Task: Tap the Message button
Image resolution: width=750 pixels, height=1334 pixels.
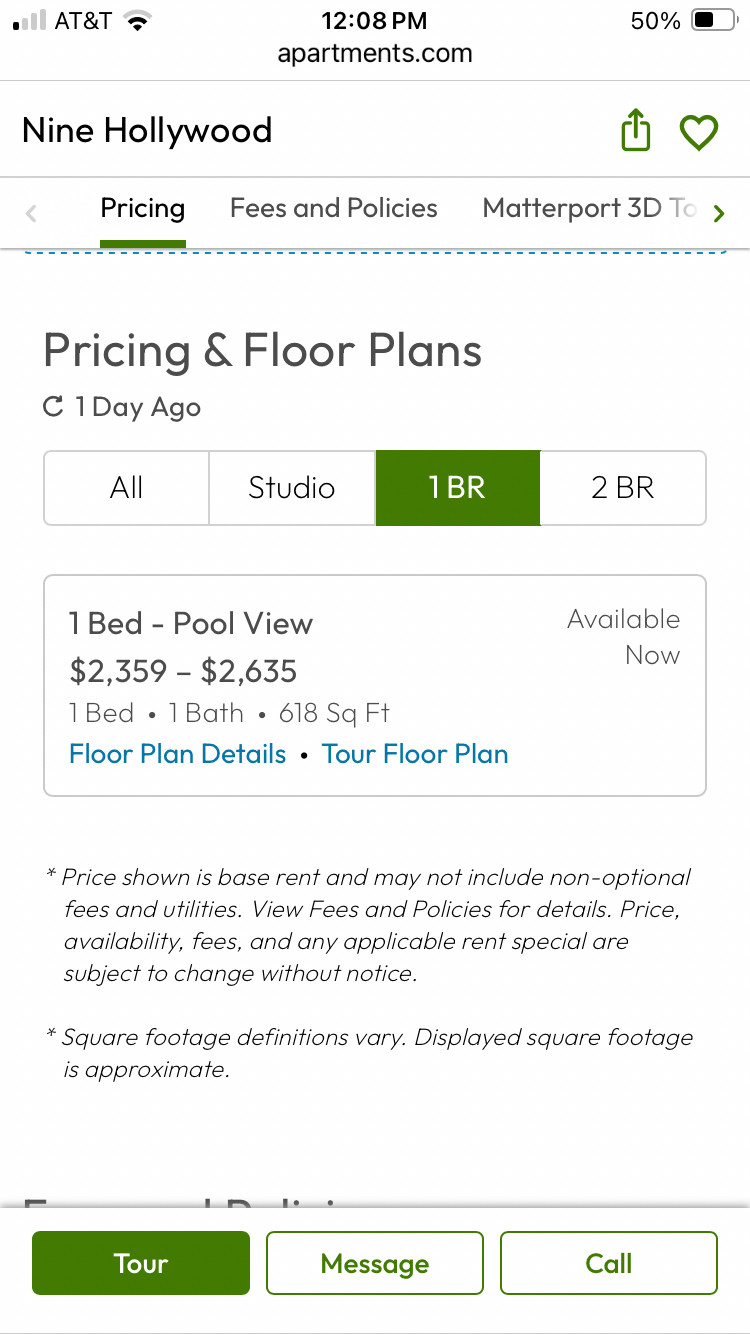Action: click(x=375, y=1263)
